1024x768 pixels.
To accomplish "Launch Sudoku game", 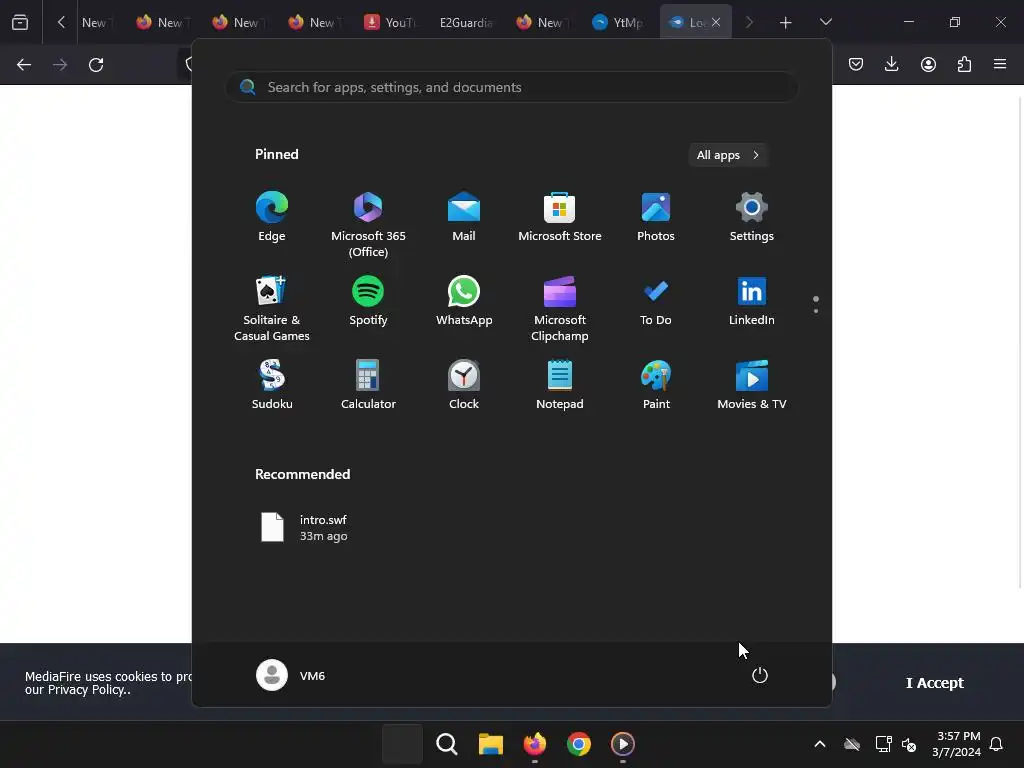I will point(272,385).
